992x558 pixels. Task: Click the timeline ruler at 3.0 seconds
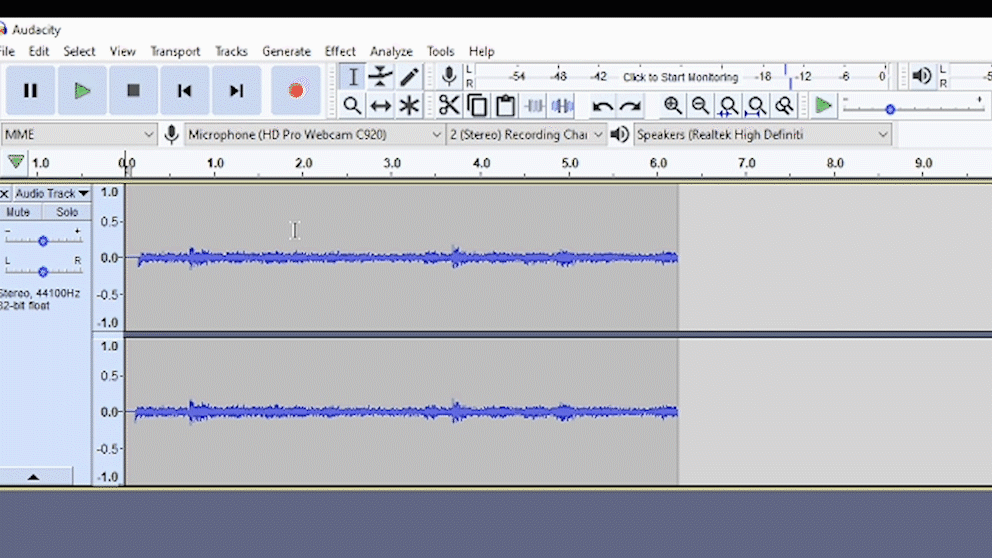(x=392, y=163)
